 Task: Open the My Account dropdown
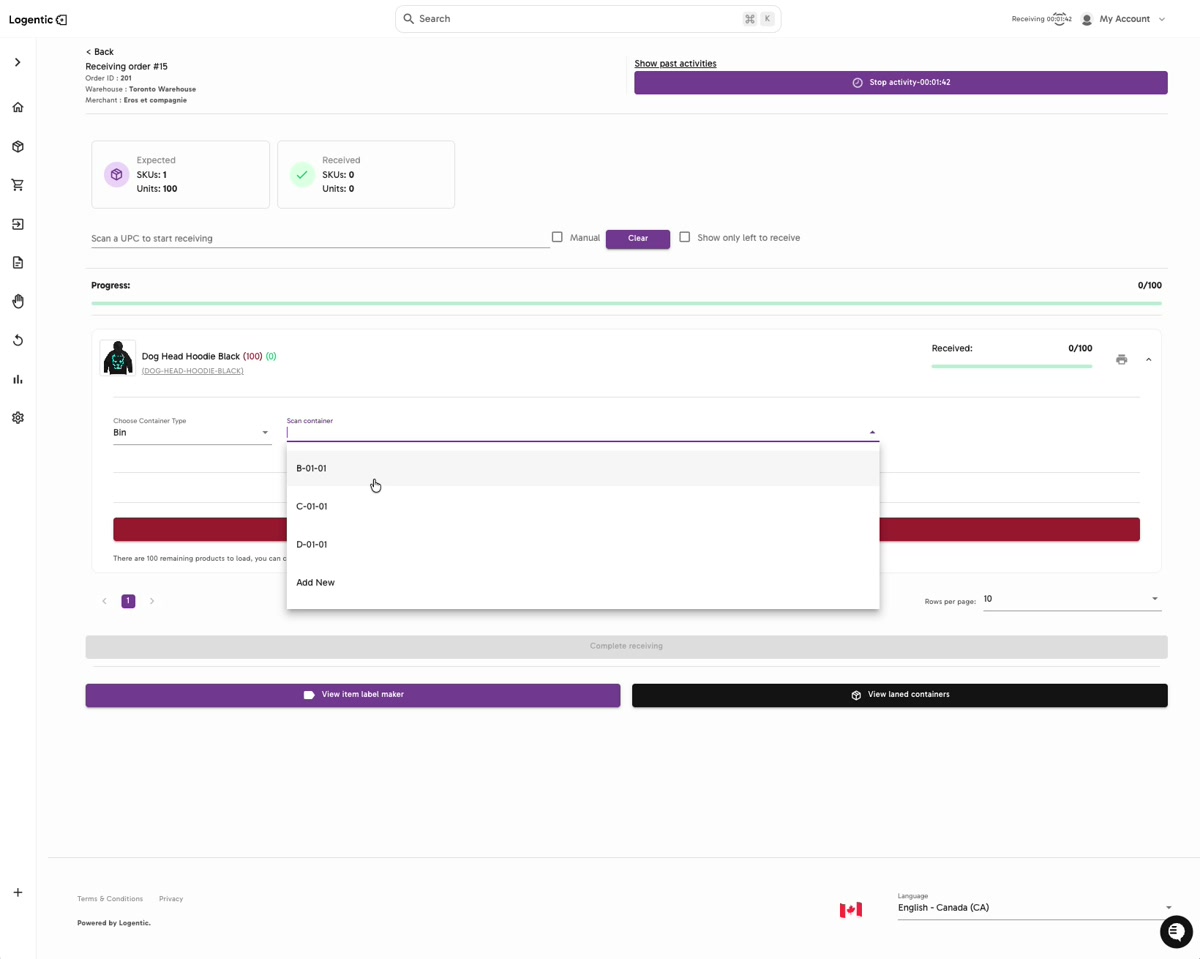1132,19
